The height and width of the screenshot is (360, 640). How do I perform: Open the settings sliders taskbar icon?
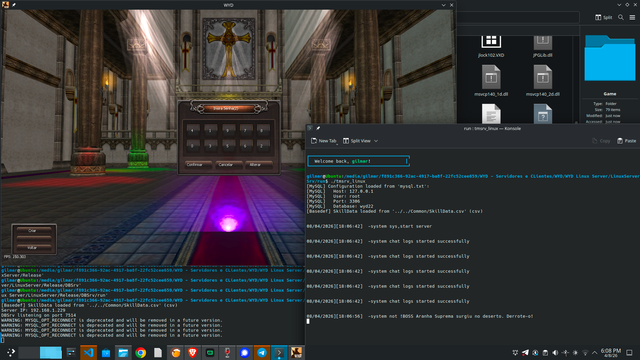(x=71, y=353)
